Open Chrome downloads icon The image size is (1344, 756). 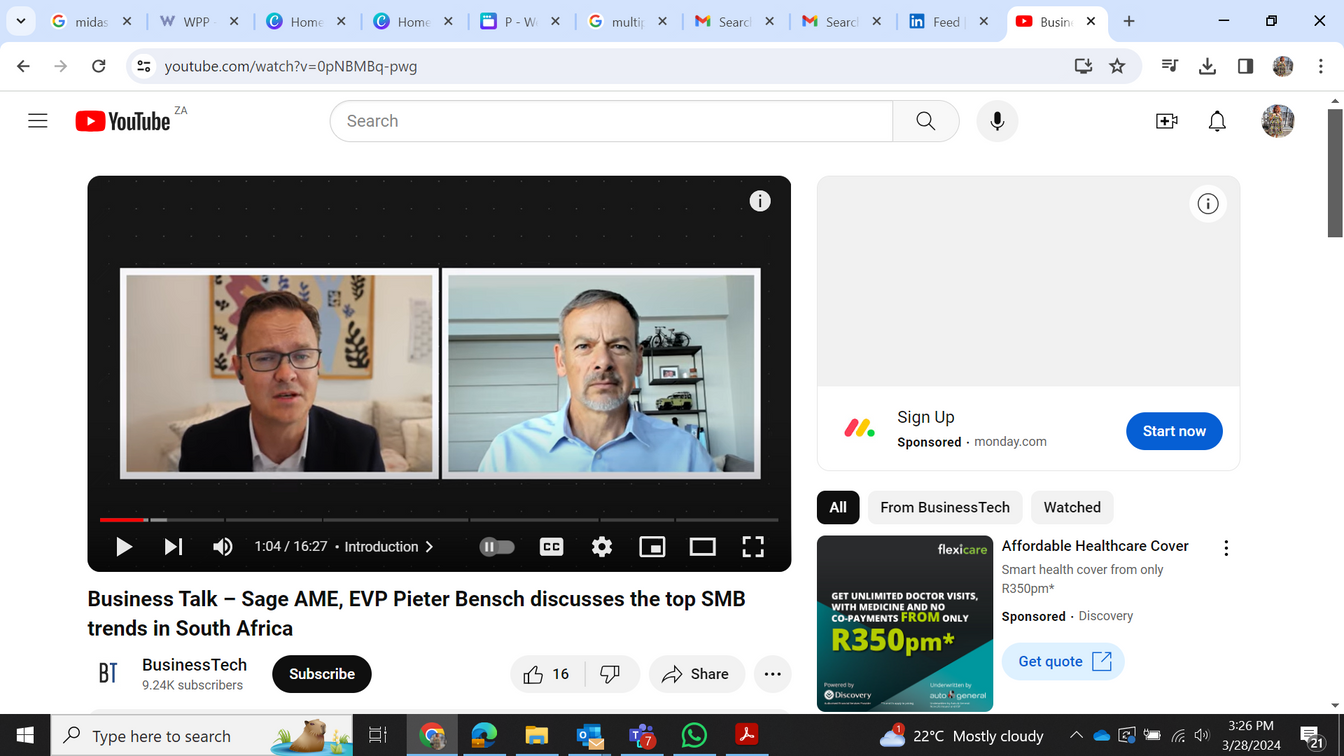tap(1207, 66)
